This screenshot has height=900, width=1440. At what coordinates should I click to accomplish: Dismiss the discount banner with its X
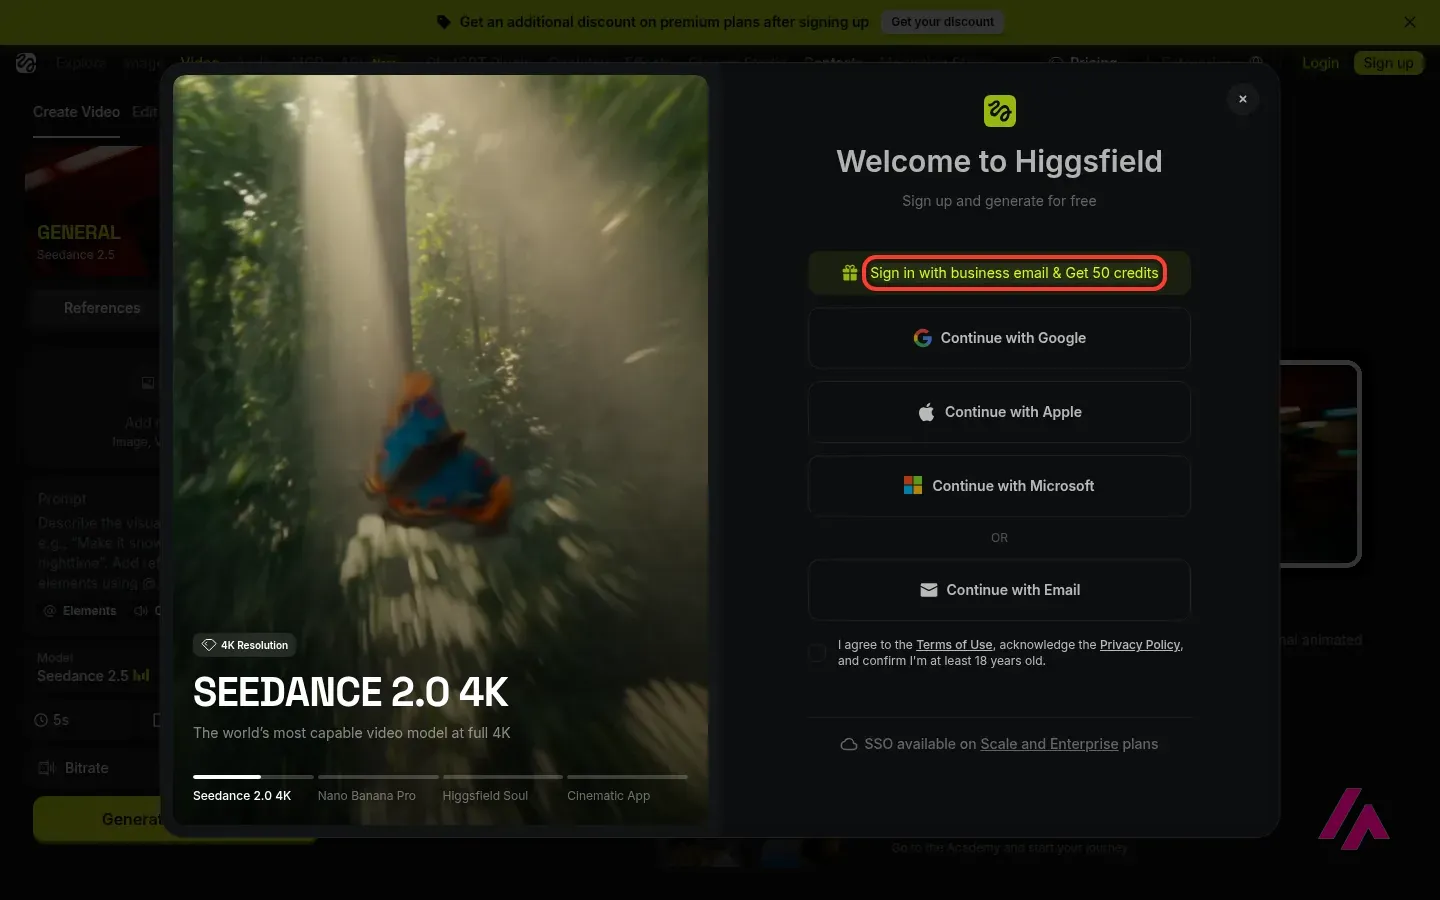[1409, 22]
